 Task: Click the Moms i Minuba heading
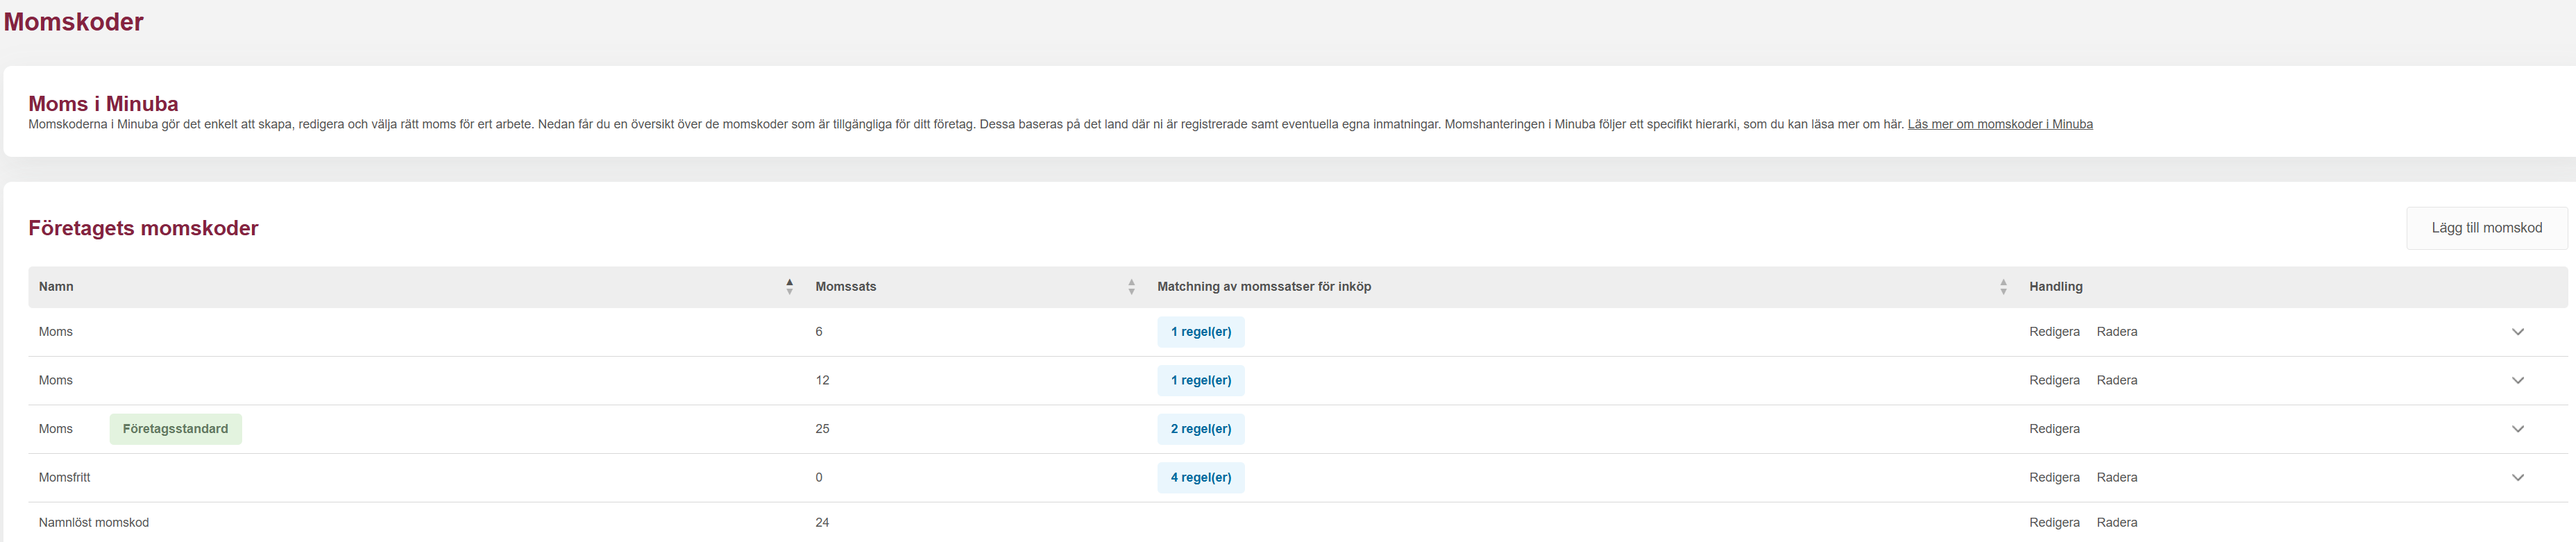pyautogui.click(x=103, y=104)
